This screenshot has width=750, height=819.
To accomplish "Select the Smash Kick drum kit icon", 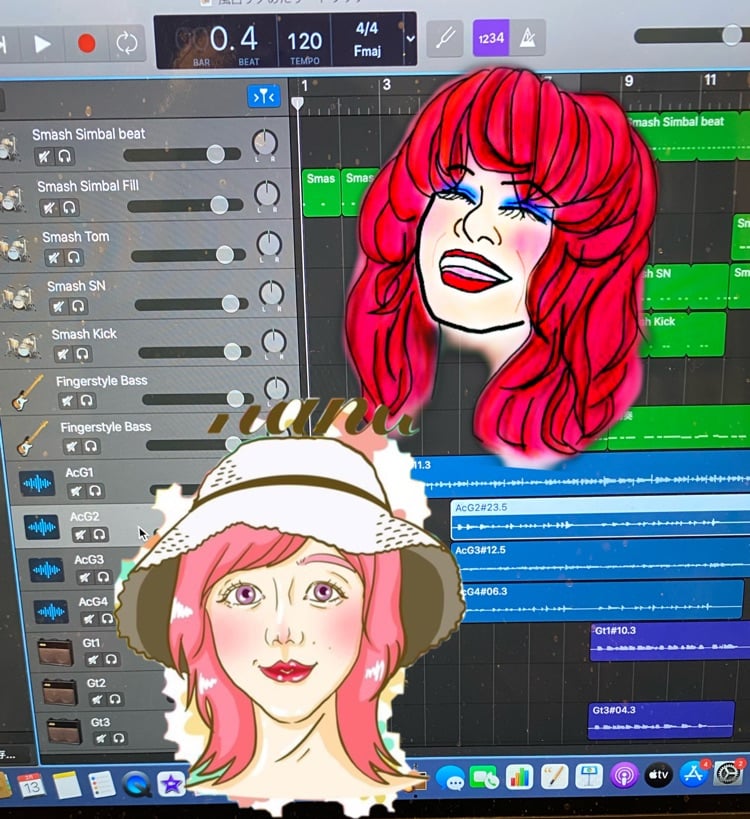I will [x=23, y=345].
